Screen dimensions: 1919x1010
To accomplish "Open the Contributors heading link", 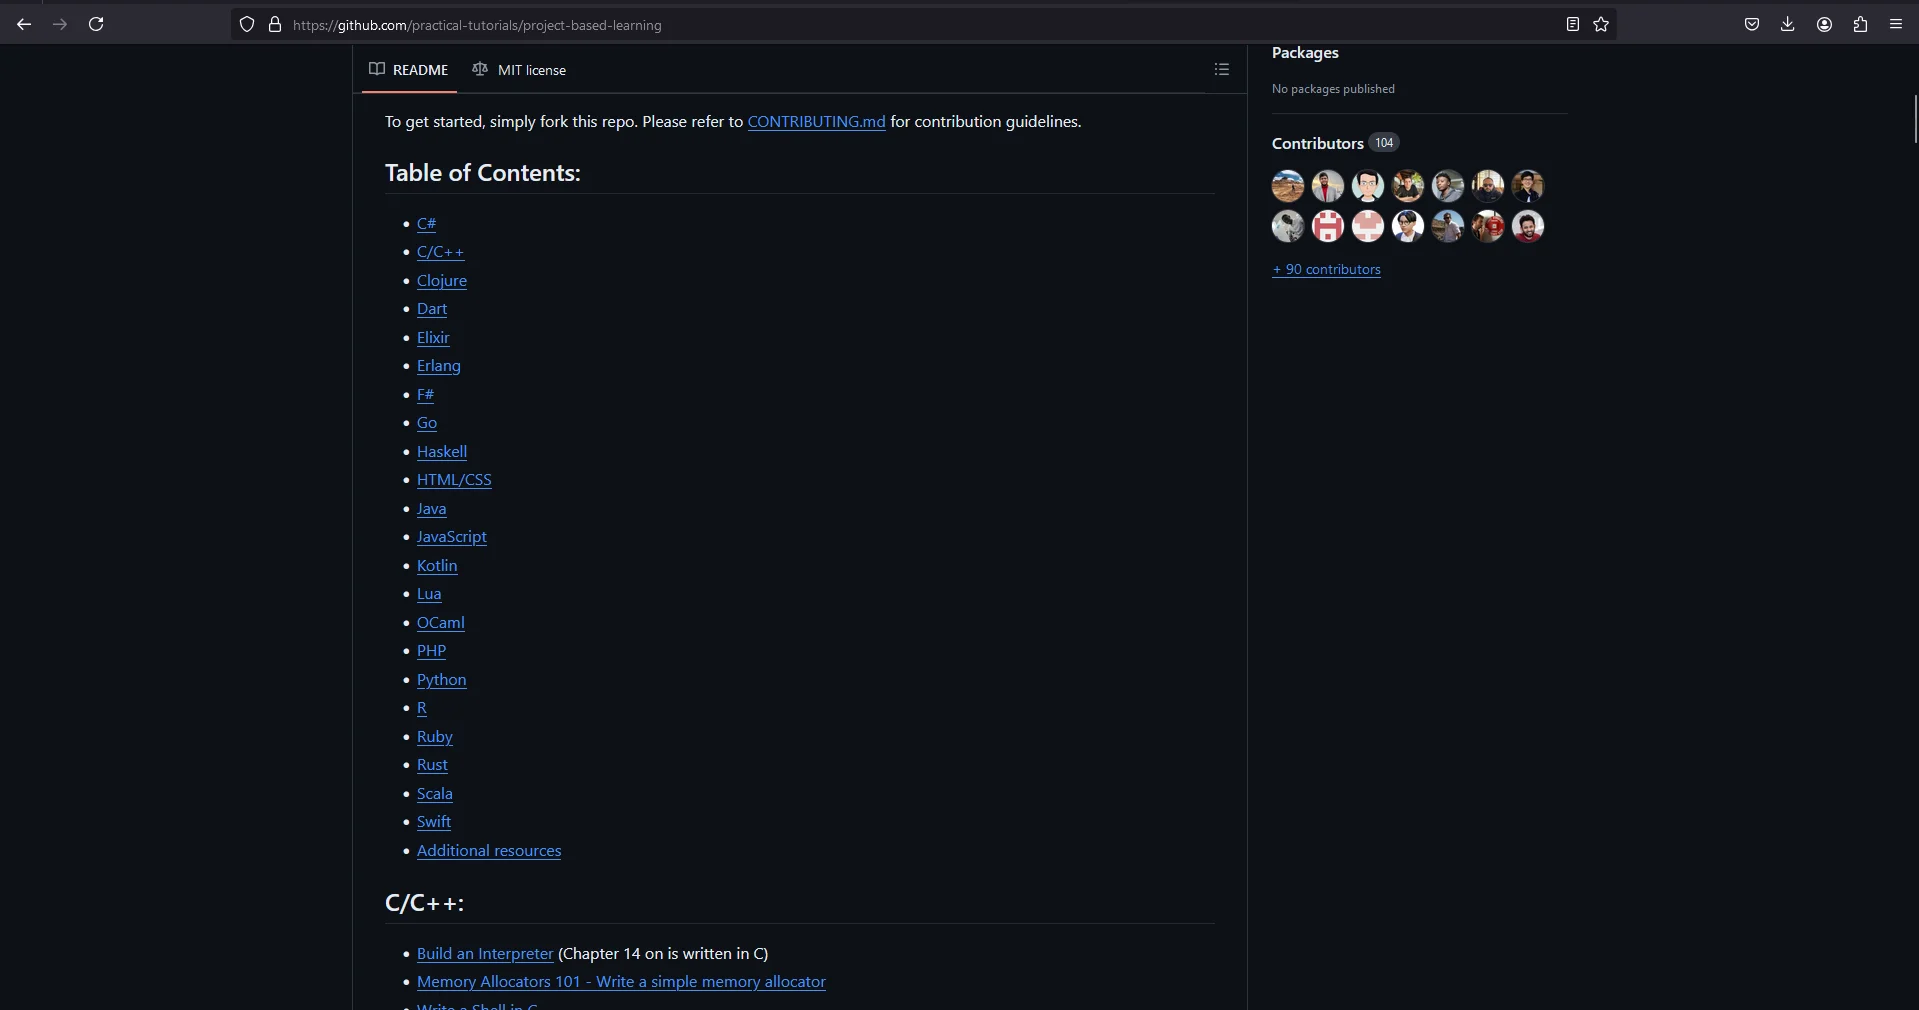I will click(1335, 143).
